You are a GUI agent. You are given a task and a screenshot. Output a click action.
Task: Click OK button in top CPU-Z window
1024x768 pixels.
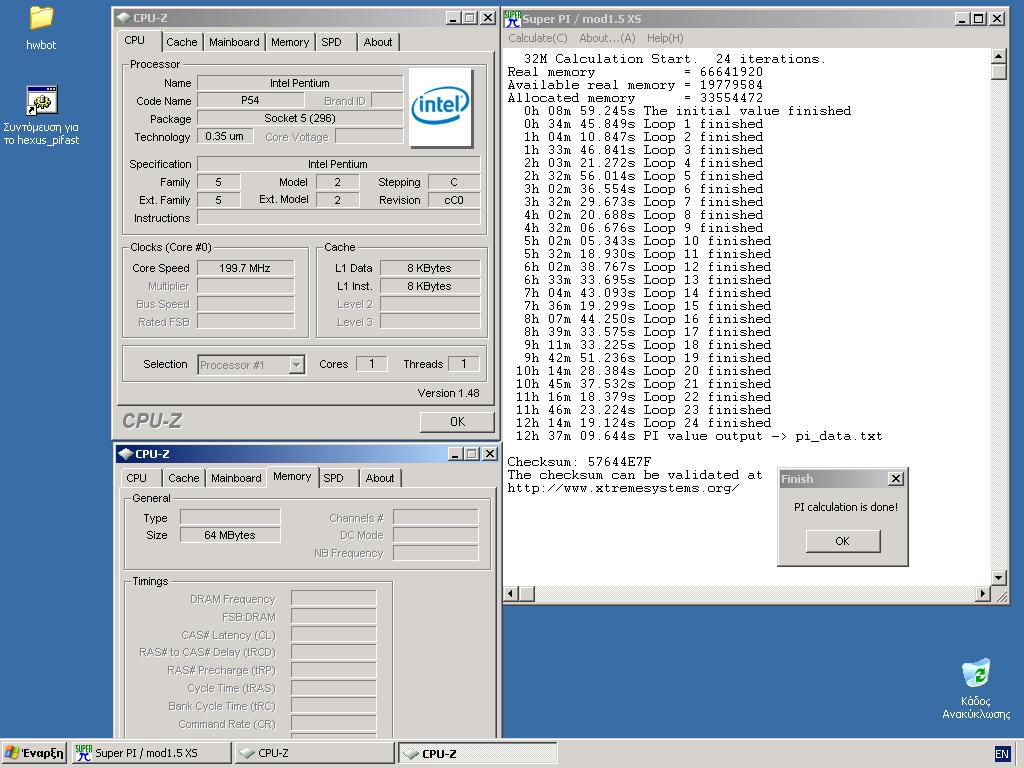(457, 422)
